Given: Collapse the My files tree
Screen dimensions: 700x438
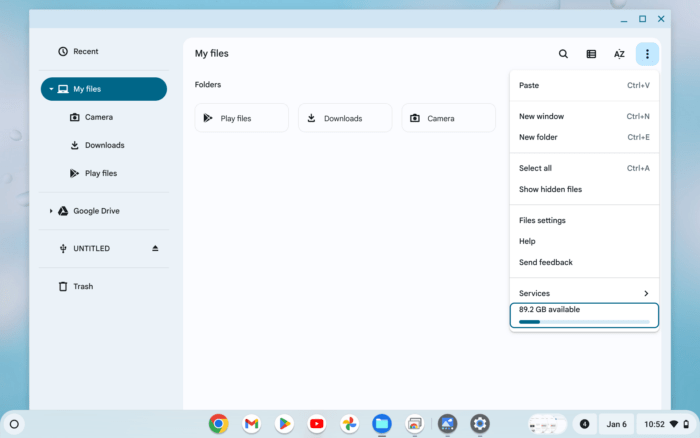Looking at the screenshot, I should click(51, 89).
